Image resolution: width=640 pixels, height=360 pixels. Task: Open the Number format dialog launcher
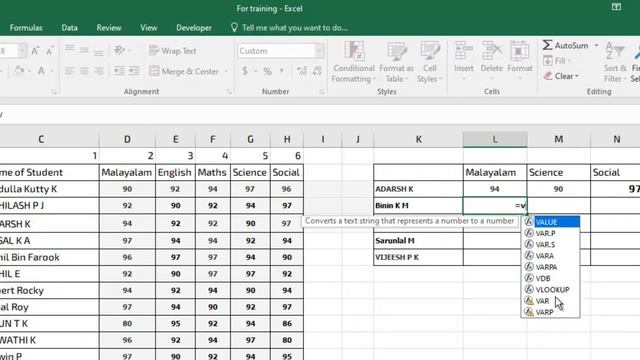pos(322,92)
